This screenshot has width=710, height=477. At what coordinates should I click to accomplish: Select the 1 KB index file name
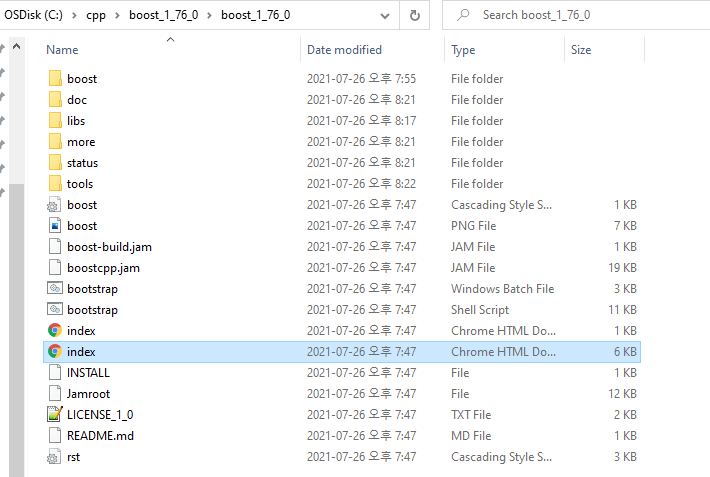pos(81,331)
